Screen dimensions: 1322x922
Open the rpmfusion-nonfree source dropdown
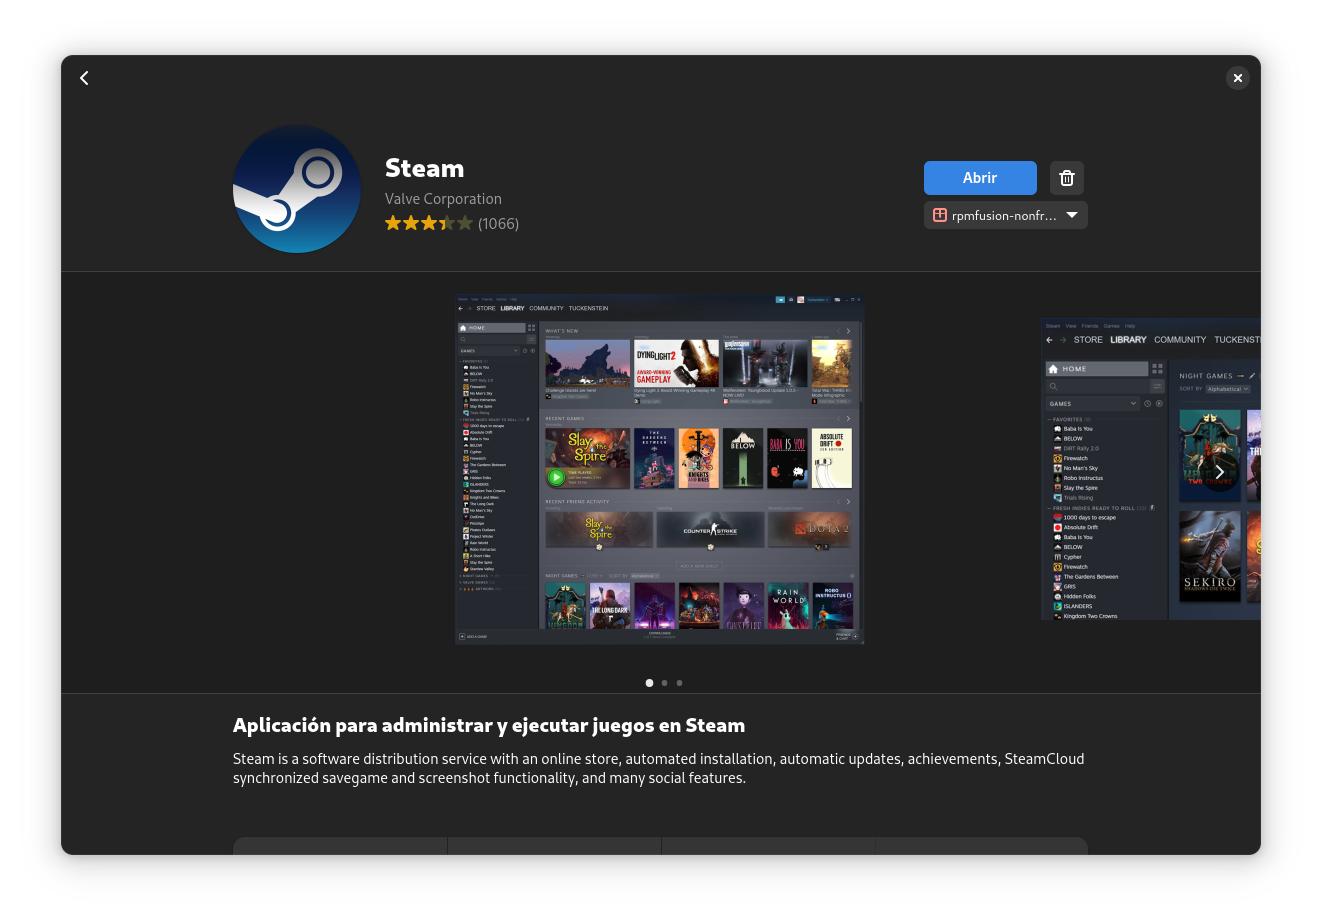1006,215
